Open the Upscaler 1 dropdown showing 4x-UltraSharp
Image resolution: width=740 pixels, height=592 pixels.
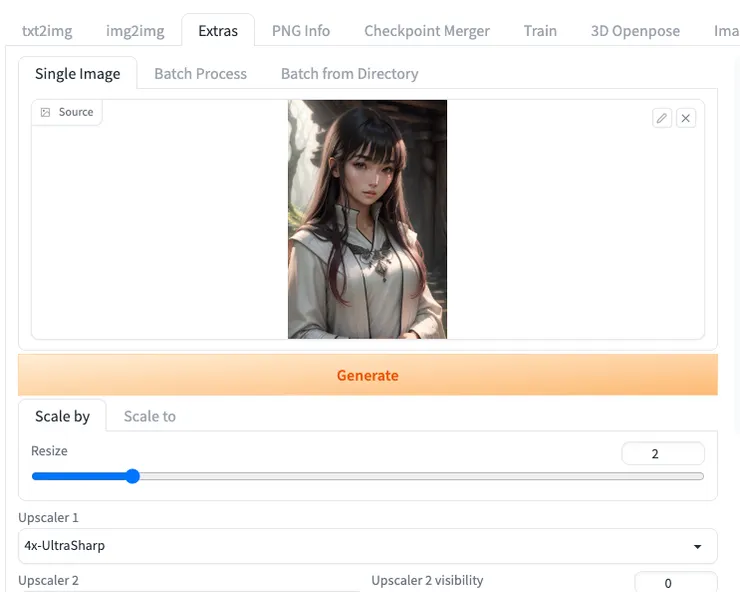coord(368,546)
